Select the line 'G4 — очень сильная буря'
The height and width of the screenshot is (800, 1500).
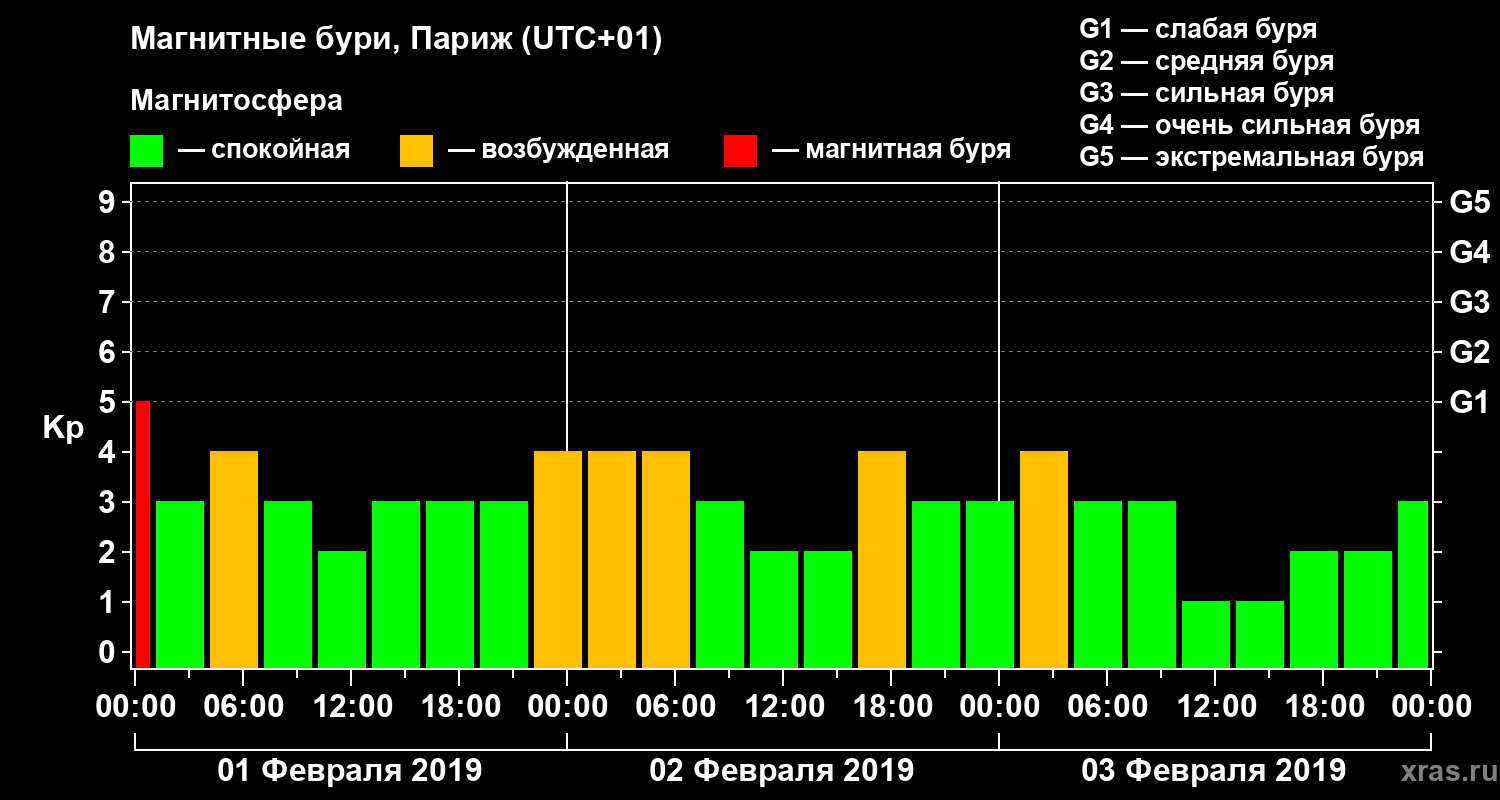tap(1249, 125)
